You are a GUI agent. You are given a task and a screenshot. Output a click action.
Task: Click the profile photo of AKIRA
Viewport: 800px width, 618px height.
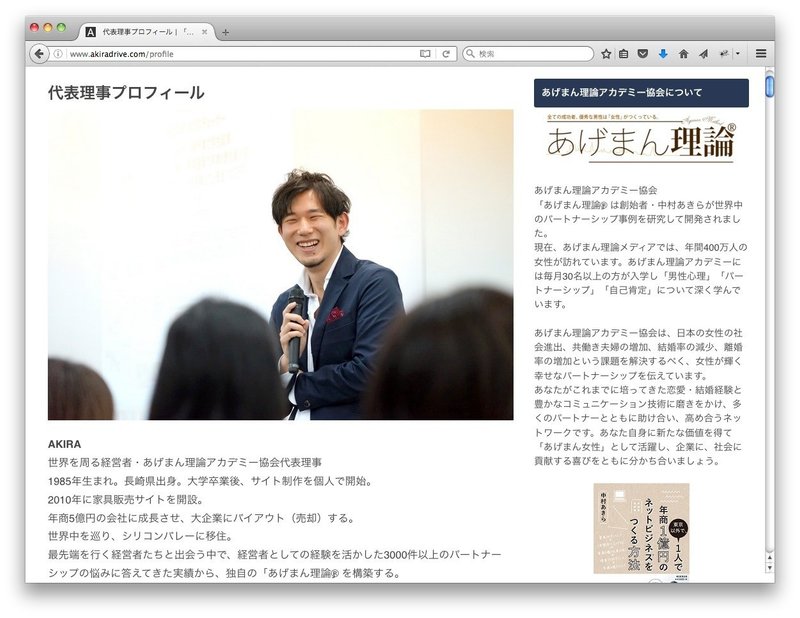[281, 264]
